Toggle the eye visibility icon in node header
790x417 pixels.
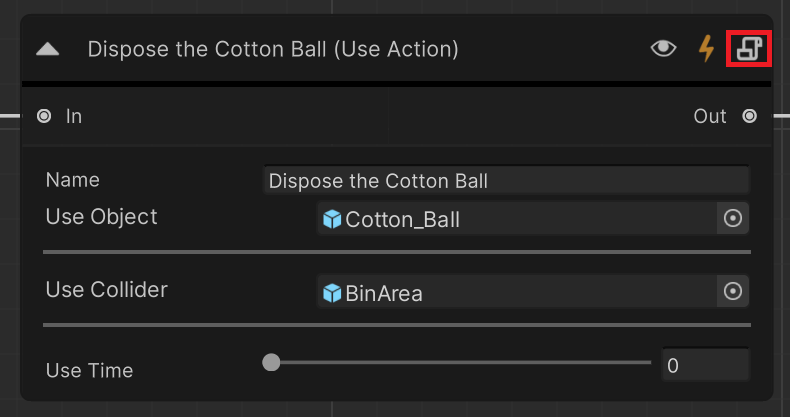coord(663,48)
